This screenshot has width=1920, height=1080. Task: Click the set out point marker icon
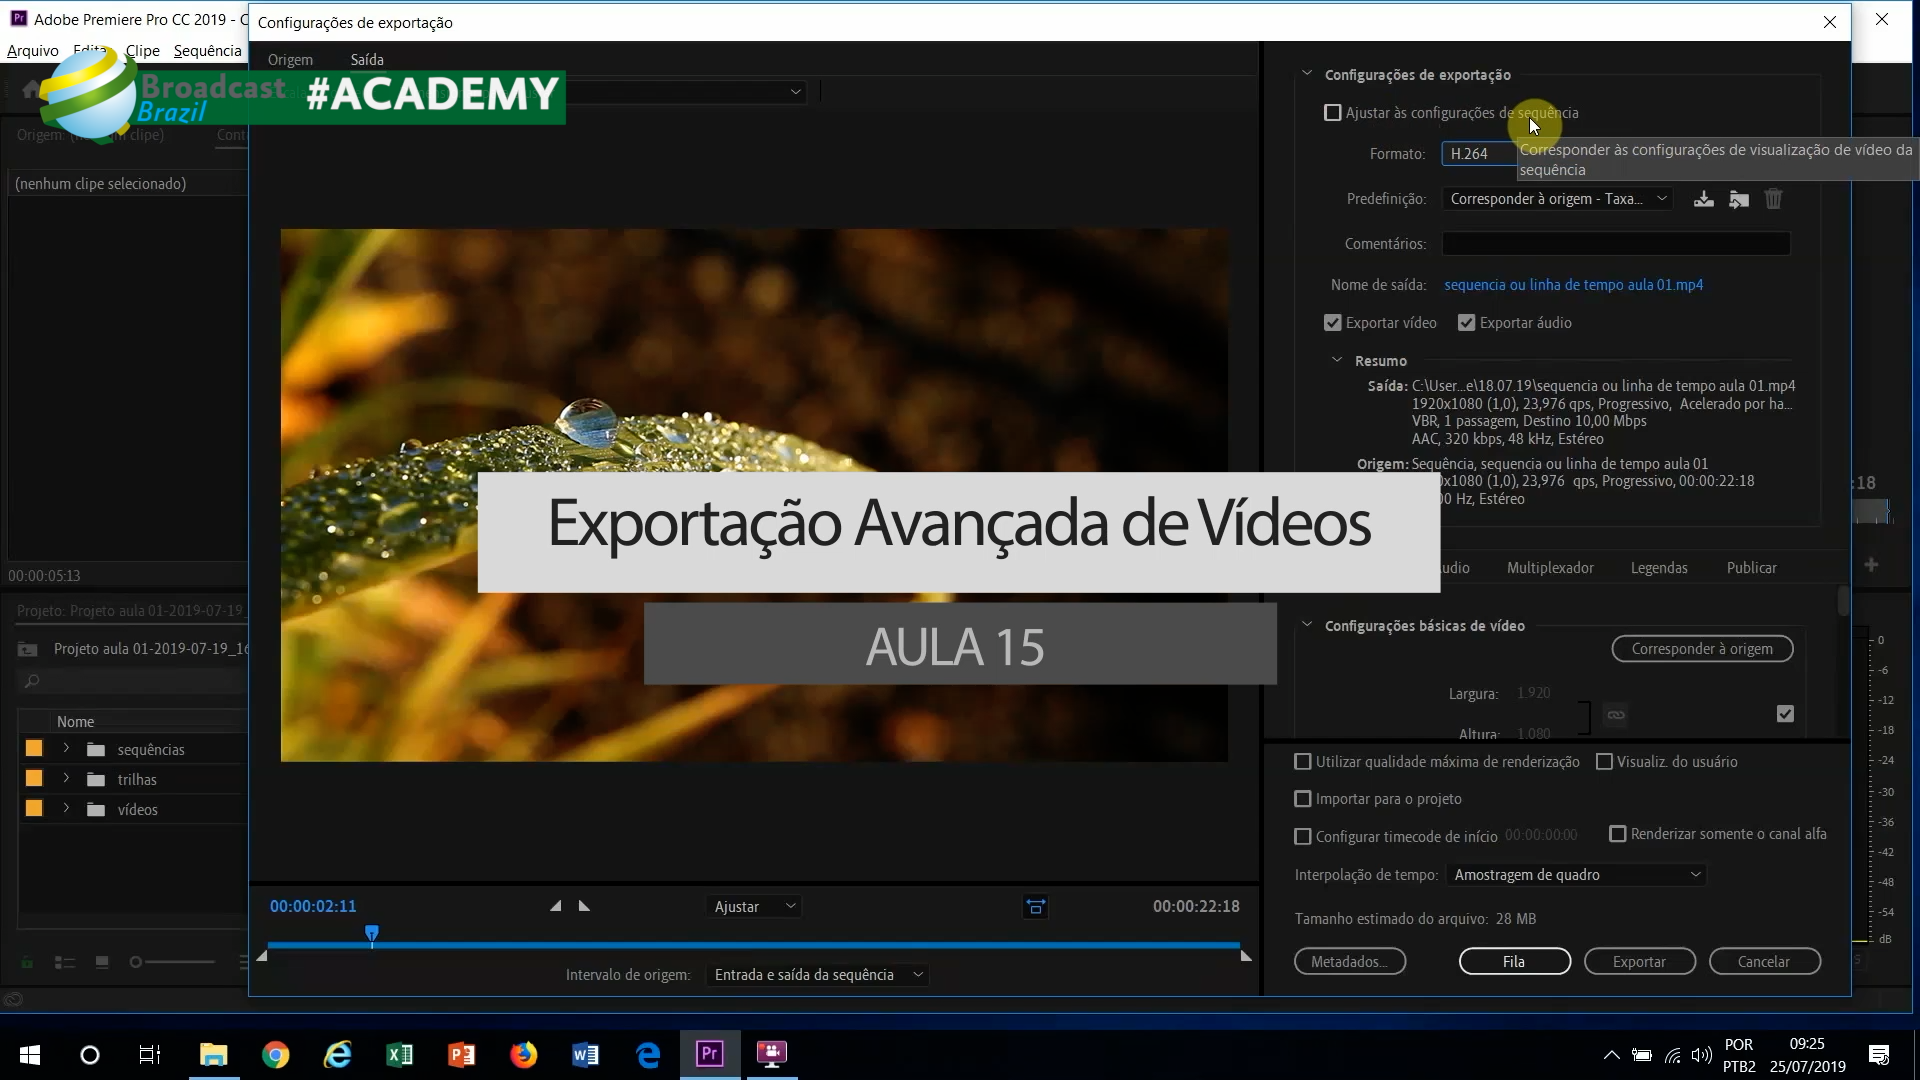[585, 906]
